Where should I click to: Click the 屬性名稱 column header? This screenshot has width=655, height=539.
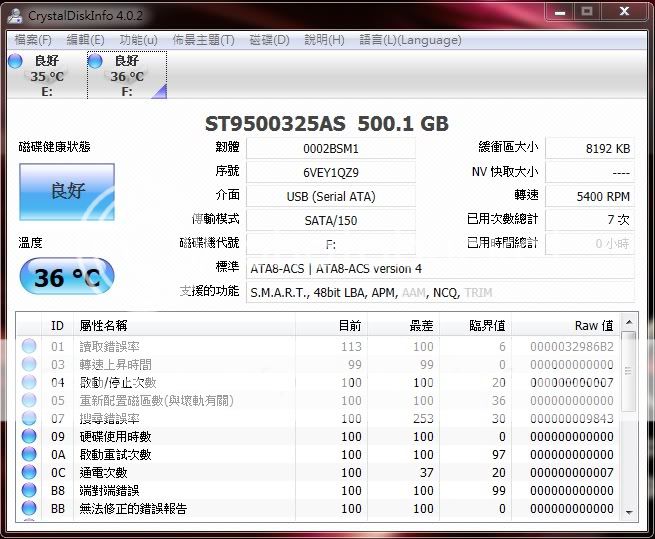184,325
